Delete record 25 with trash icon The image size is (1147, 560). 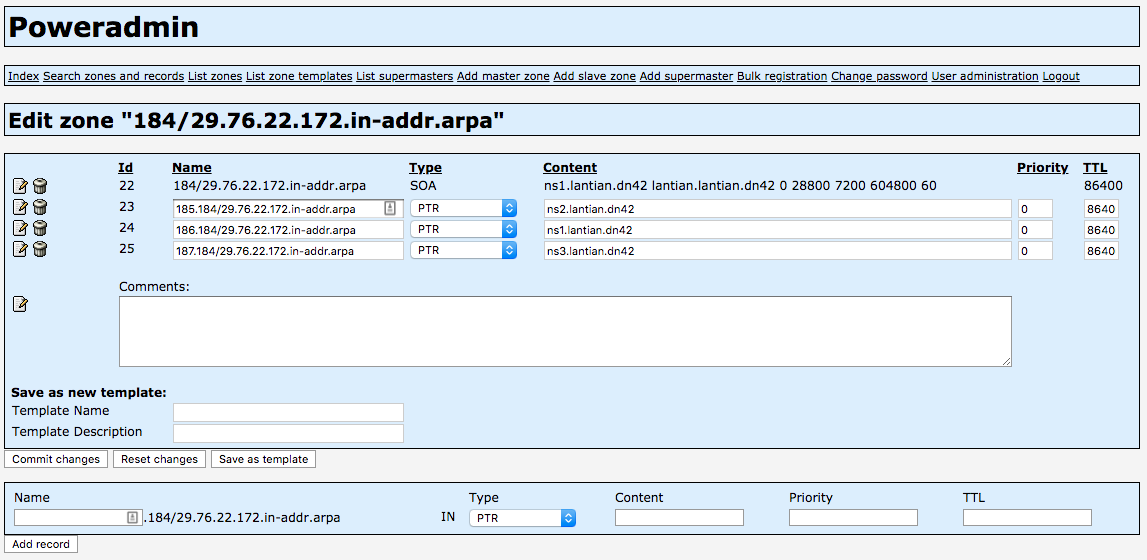tap(40, 250)
